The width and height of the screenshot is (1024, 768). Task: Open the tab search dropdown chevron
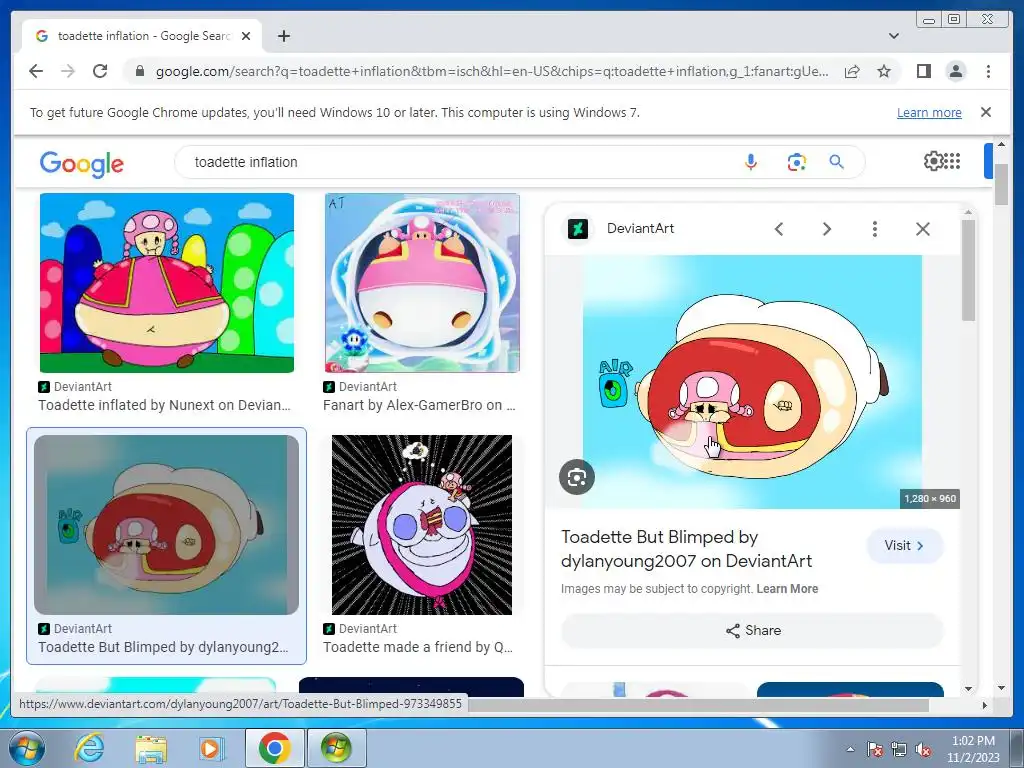click(x=893, y=36)
